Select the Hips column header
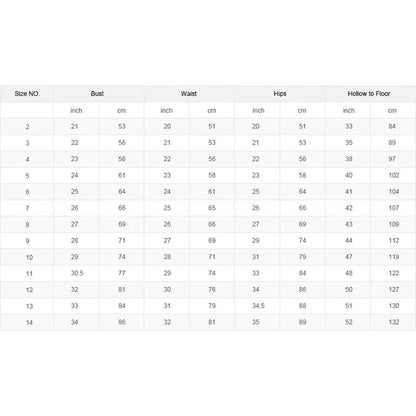Viewport: 416px width, 416px height. (x=280, y=94)
